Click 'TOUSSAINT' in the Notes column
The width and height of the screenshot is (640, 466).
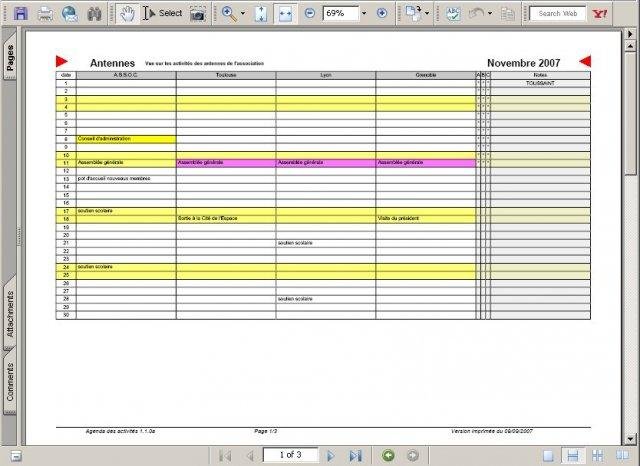point(540,83)
